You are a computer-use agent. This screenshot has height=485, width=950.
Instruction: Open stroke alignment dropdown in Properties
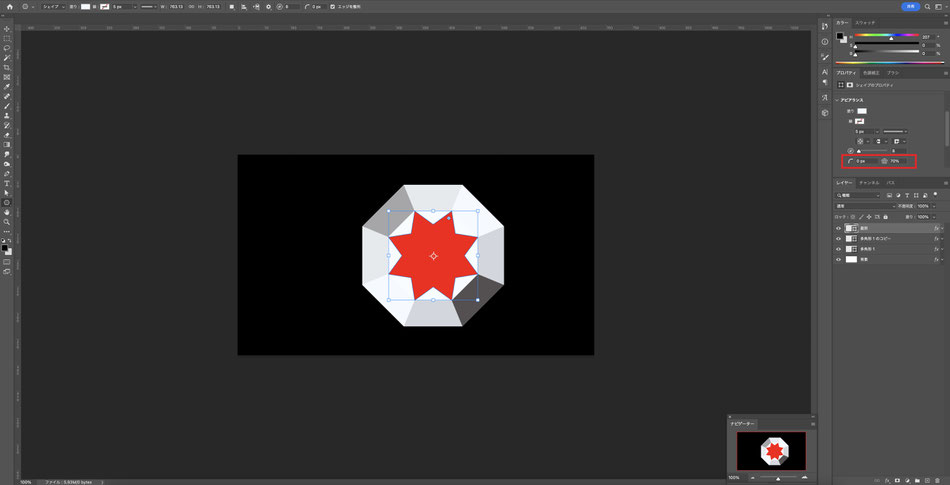tap(863, 141)
